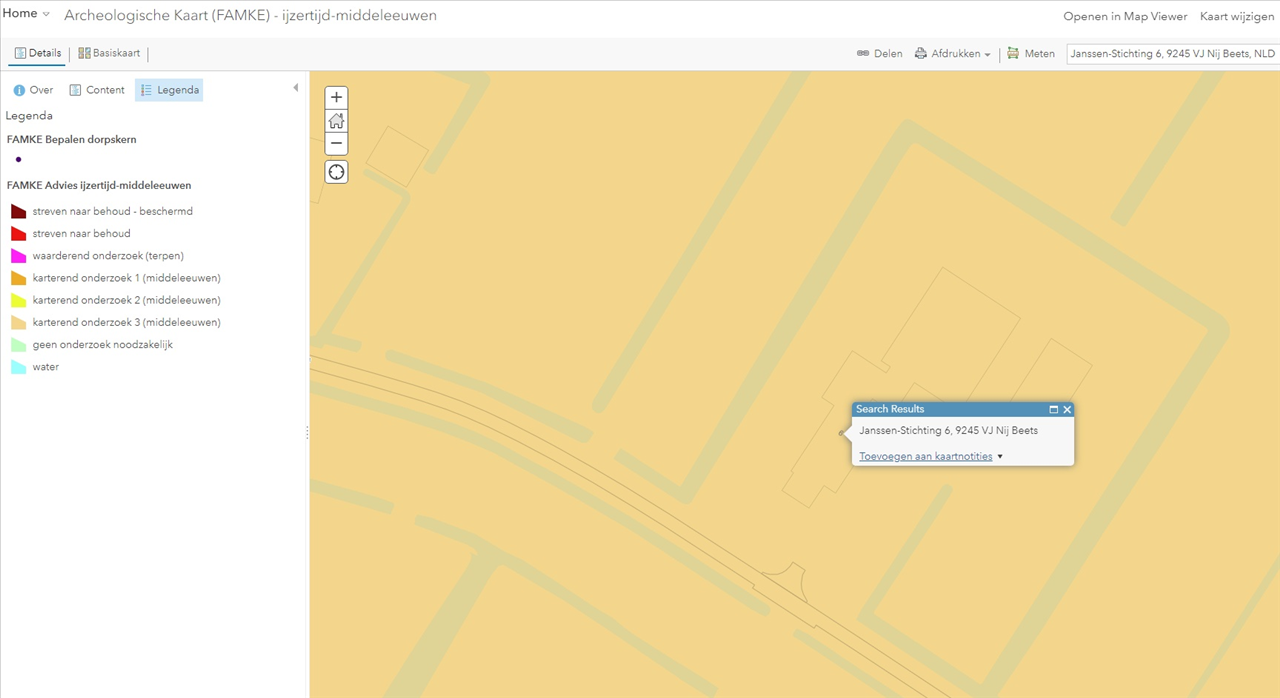Zoom in on the map
The image size is (1280, 698).
337,98
